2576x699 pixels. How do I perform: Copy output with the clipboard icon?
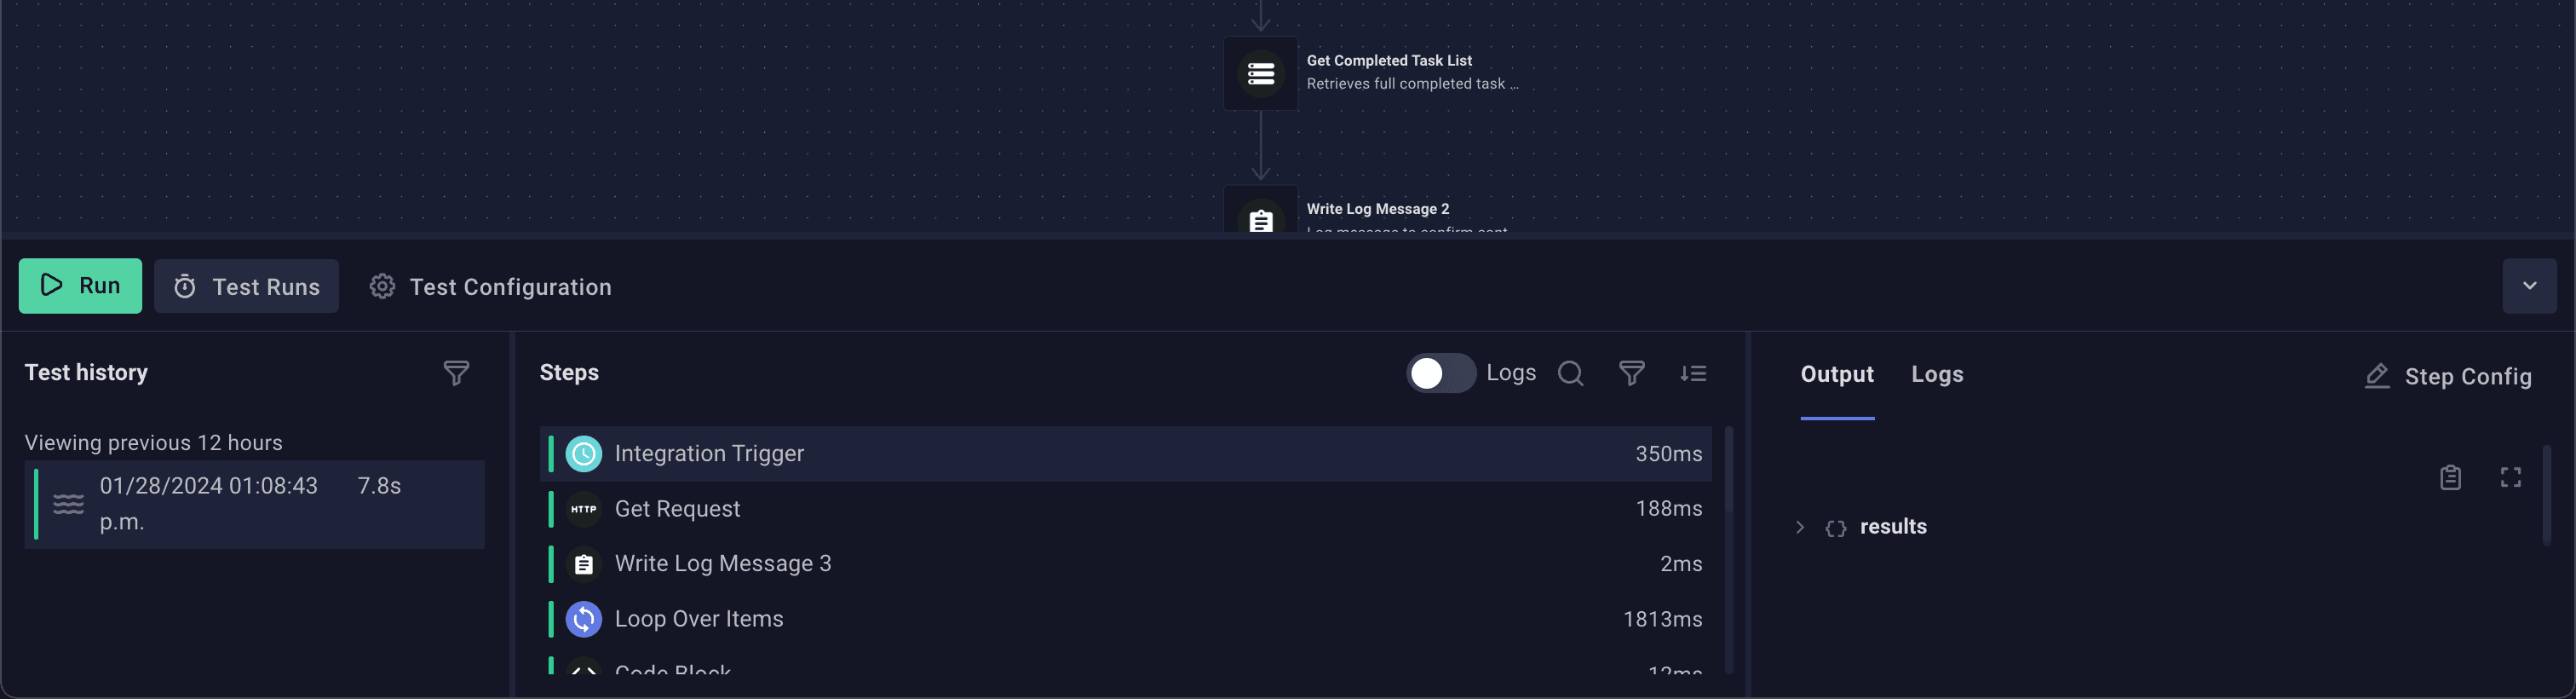2449,477
